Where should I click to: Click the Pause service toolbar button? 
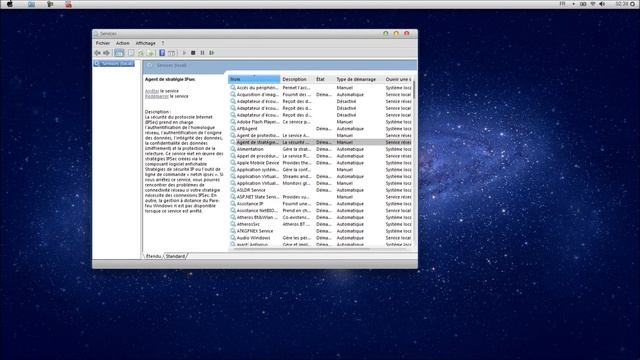(x=202, y=53)
